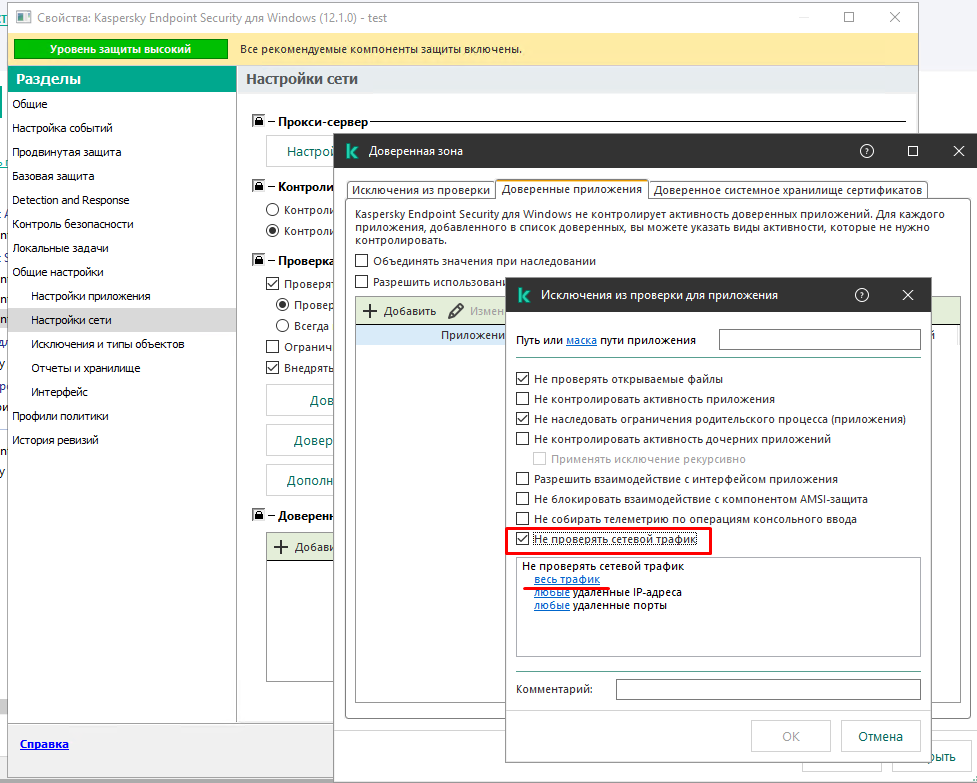Click the help icon in the exclusions dialog title bar
Viewport: 977px width, 783px height.
862,295
